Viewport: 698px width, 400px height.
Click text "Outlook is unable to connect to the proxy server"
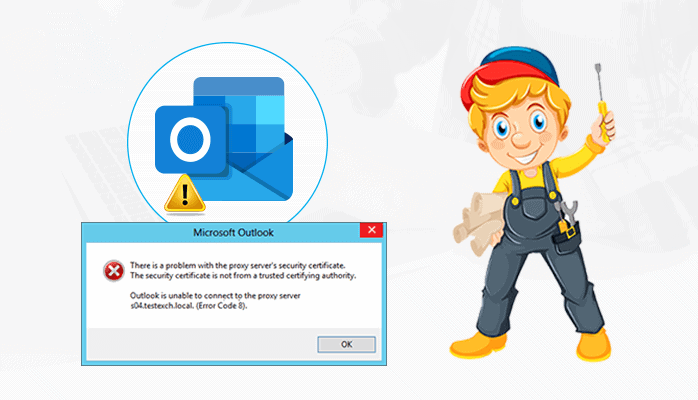(215, 295)
